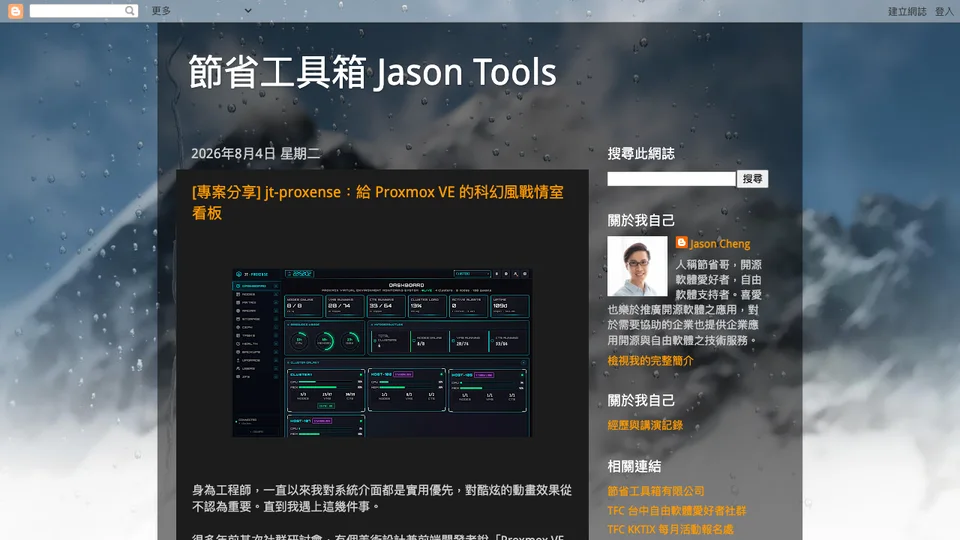960x540 pixels.
Task: Click the 搜尋 search button
Action: coord(752,179)
